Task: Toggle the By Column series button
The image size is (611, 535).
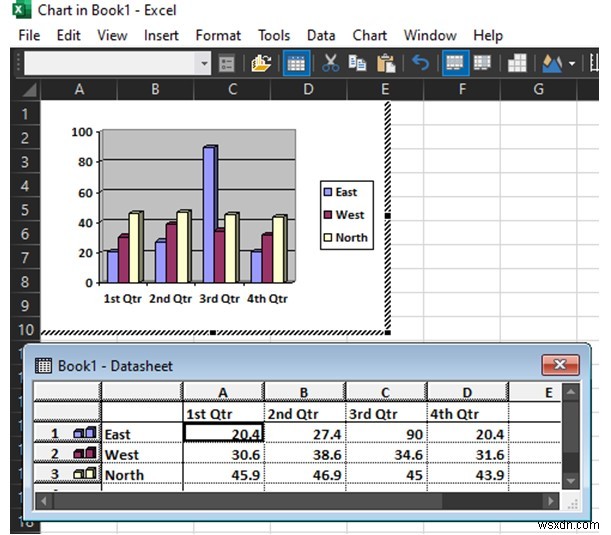Action: click(x=482, y=63)
